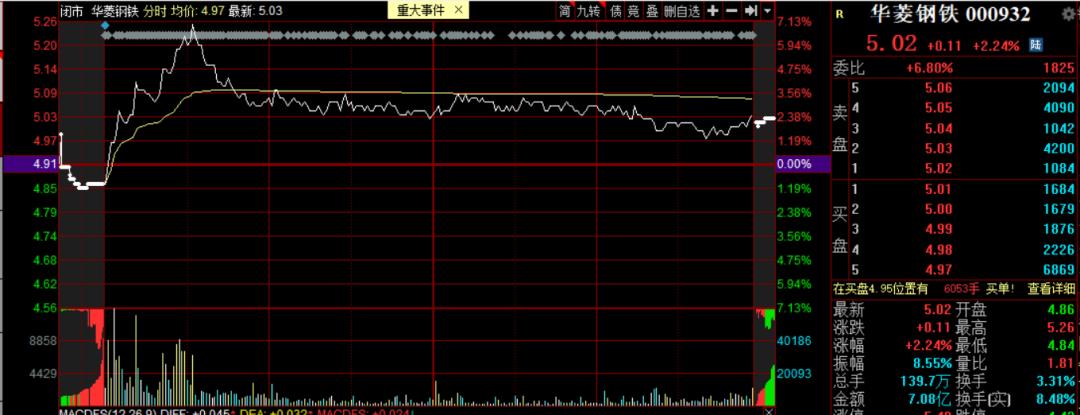This screenshot has height=415, width=1080.
Task: Click buy level 5 price 4.97
Action: (x=939, y=270)
